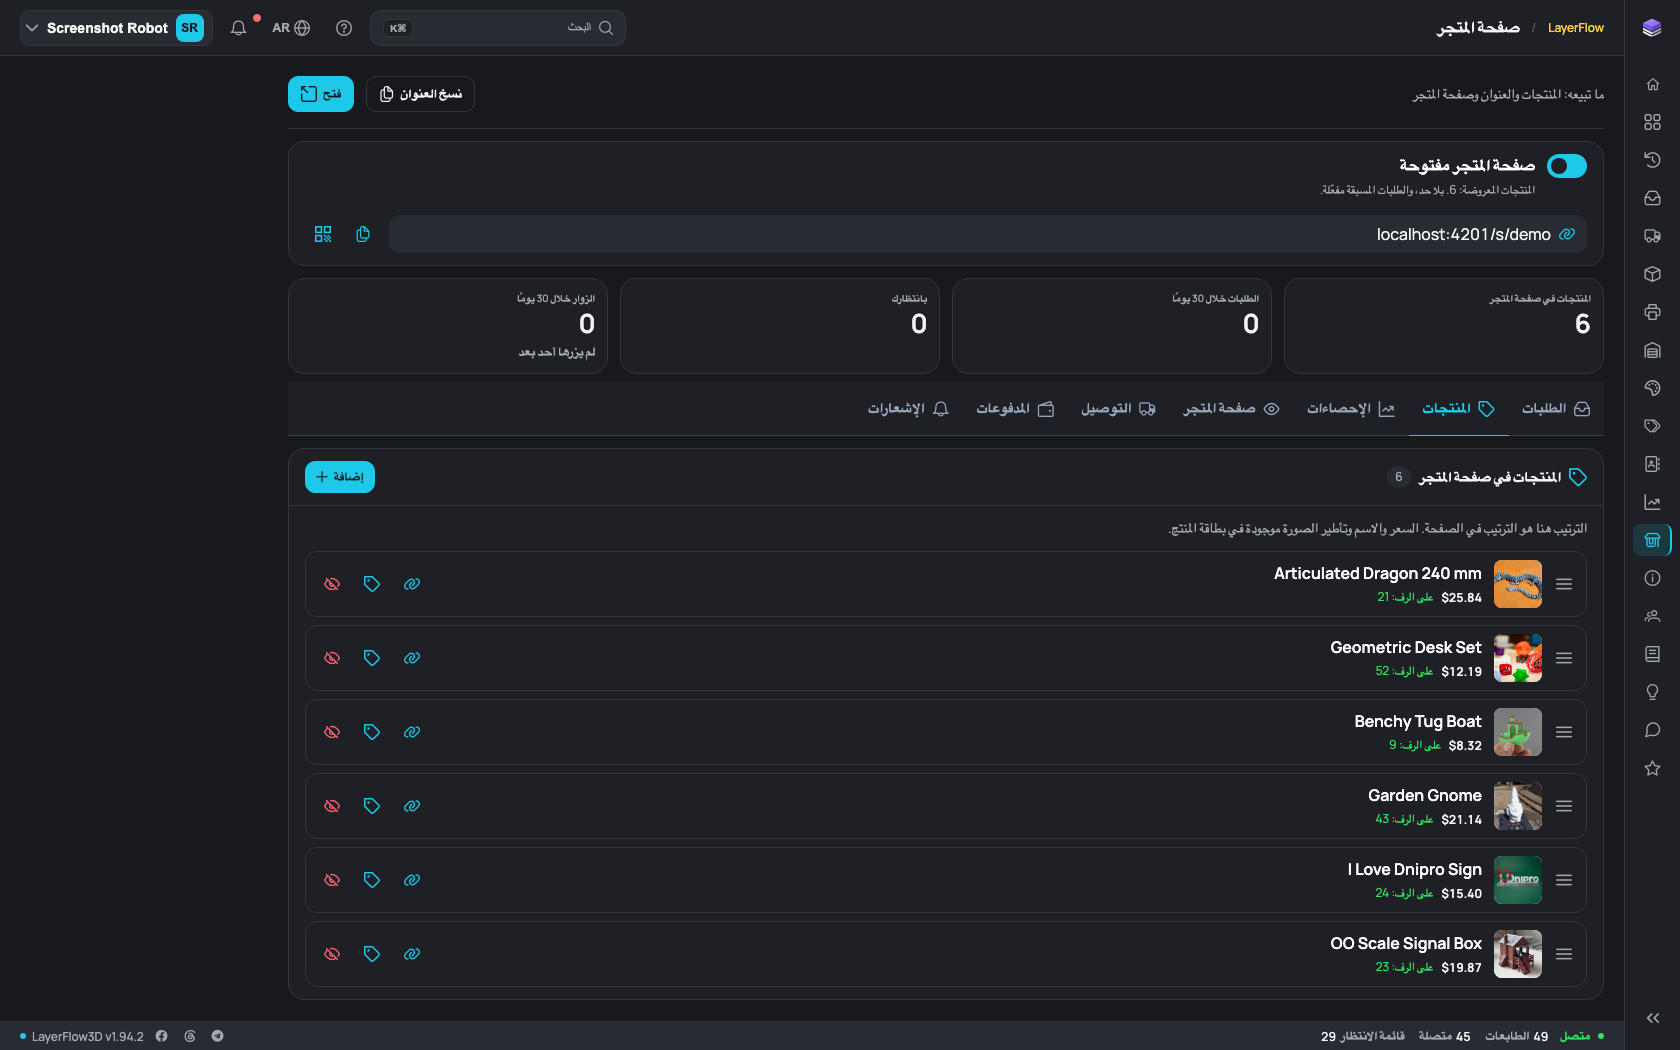Screen dimensions: 1680x1050
Task: Open the notifications bell in the top bar
Action: (238, 28)
